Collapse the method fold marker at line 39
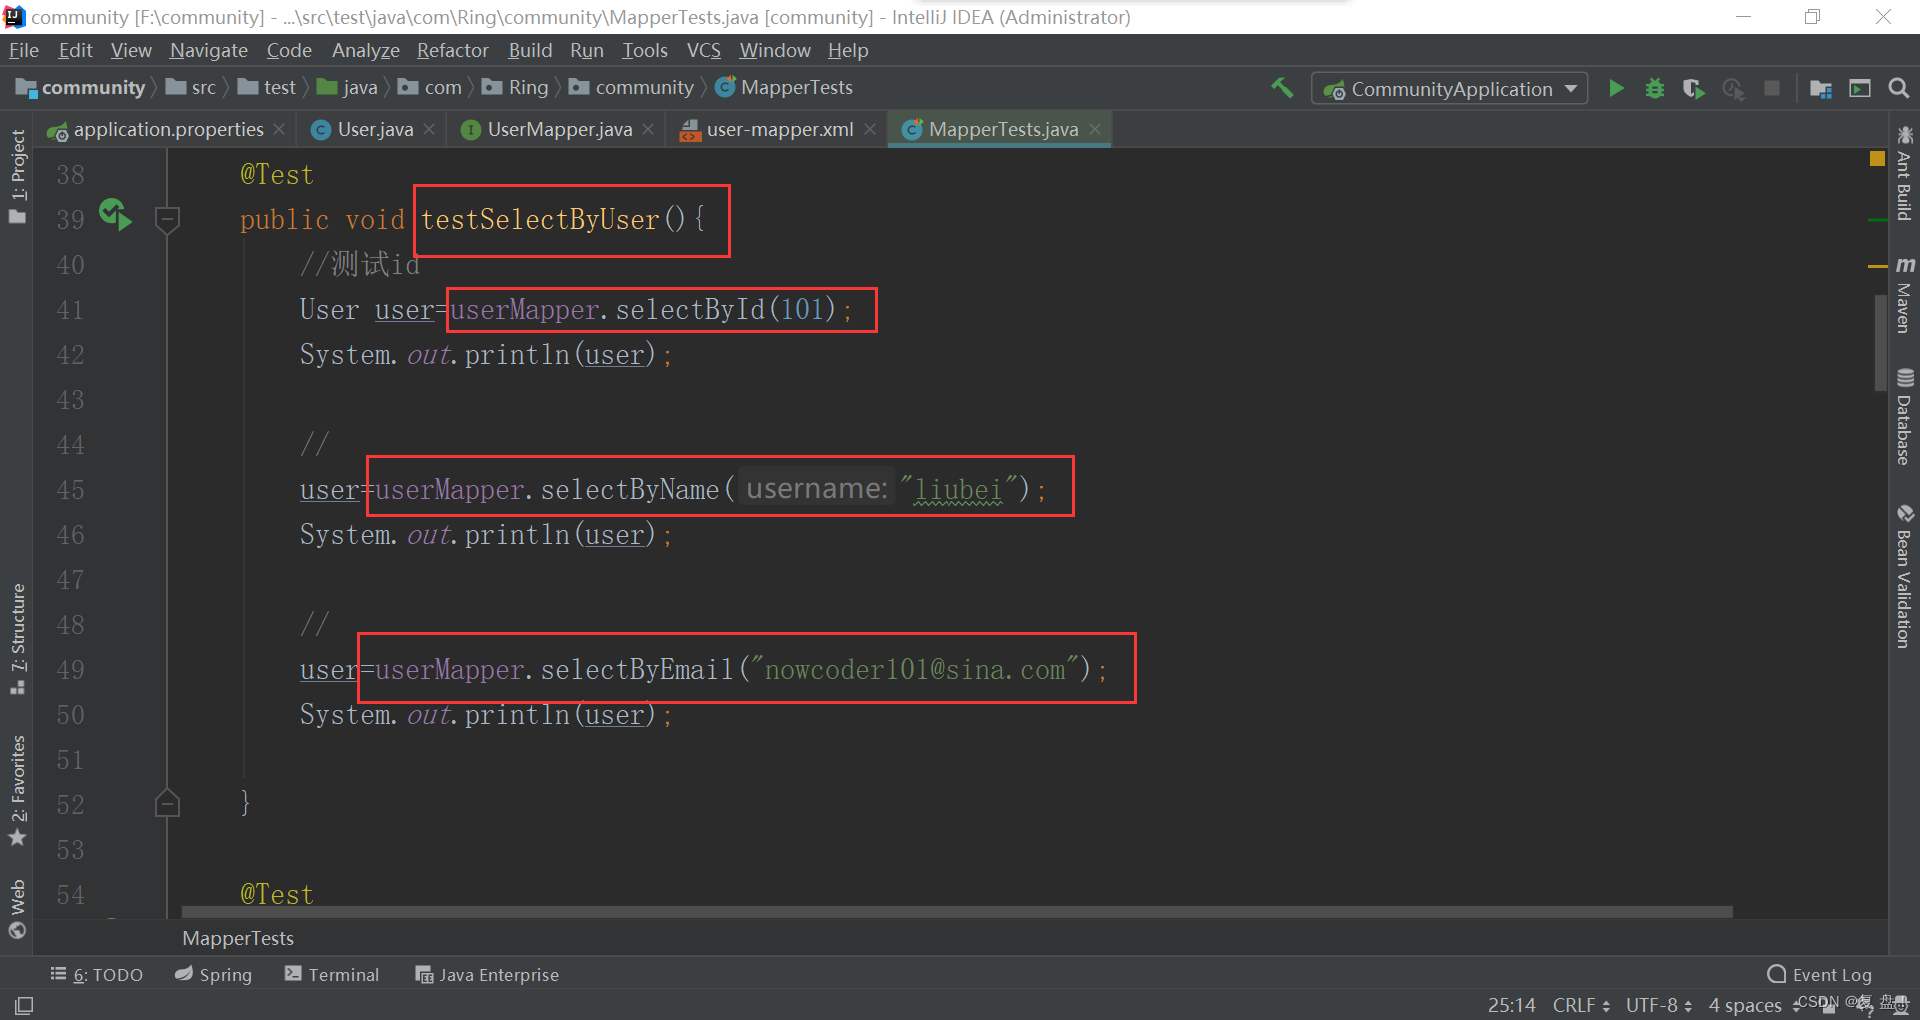 tap(168, 219)
